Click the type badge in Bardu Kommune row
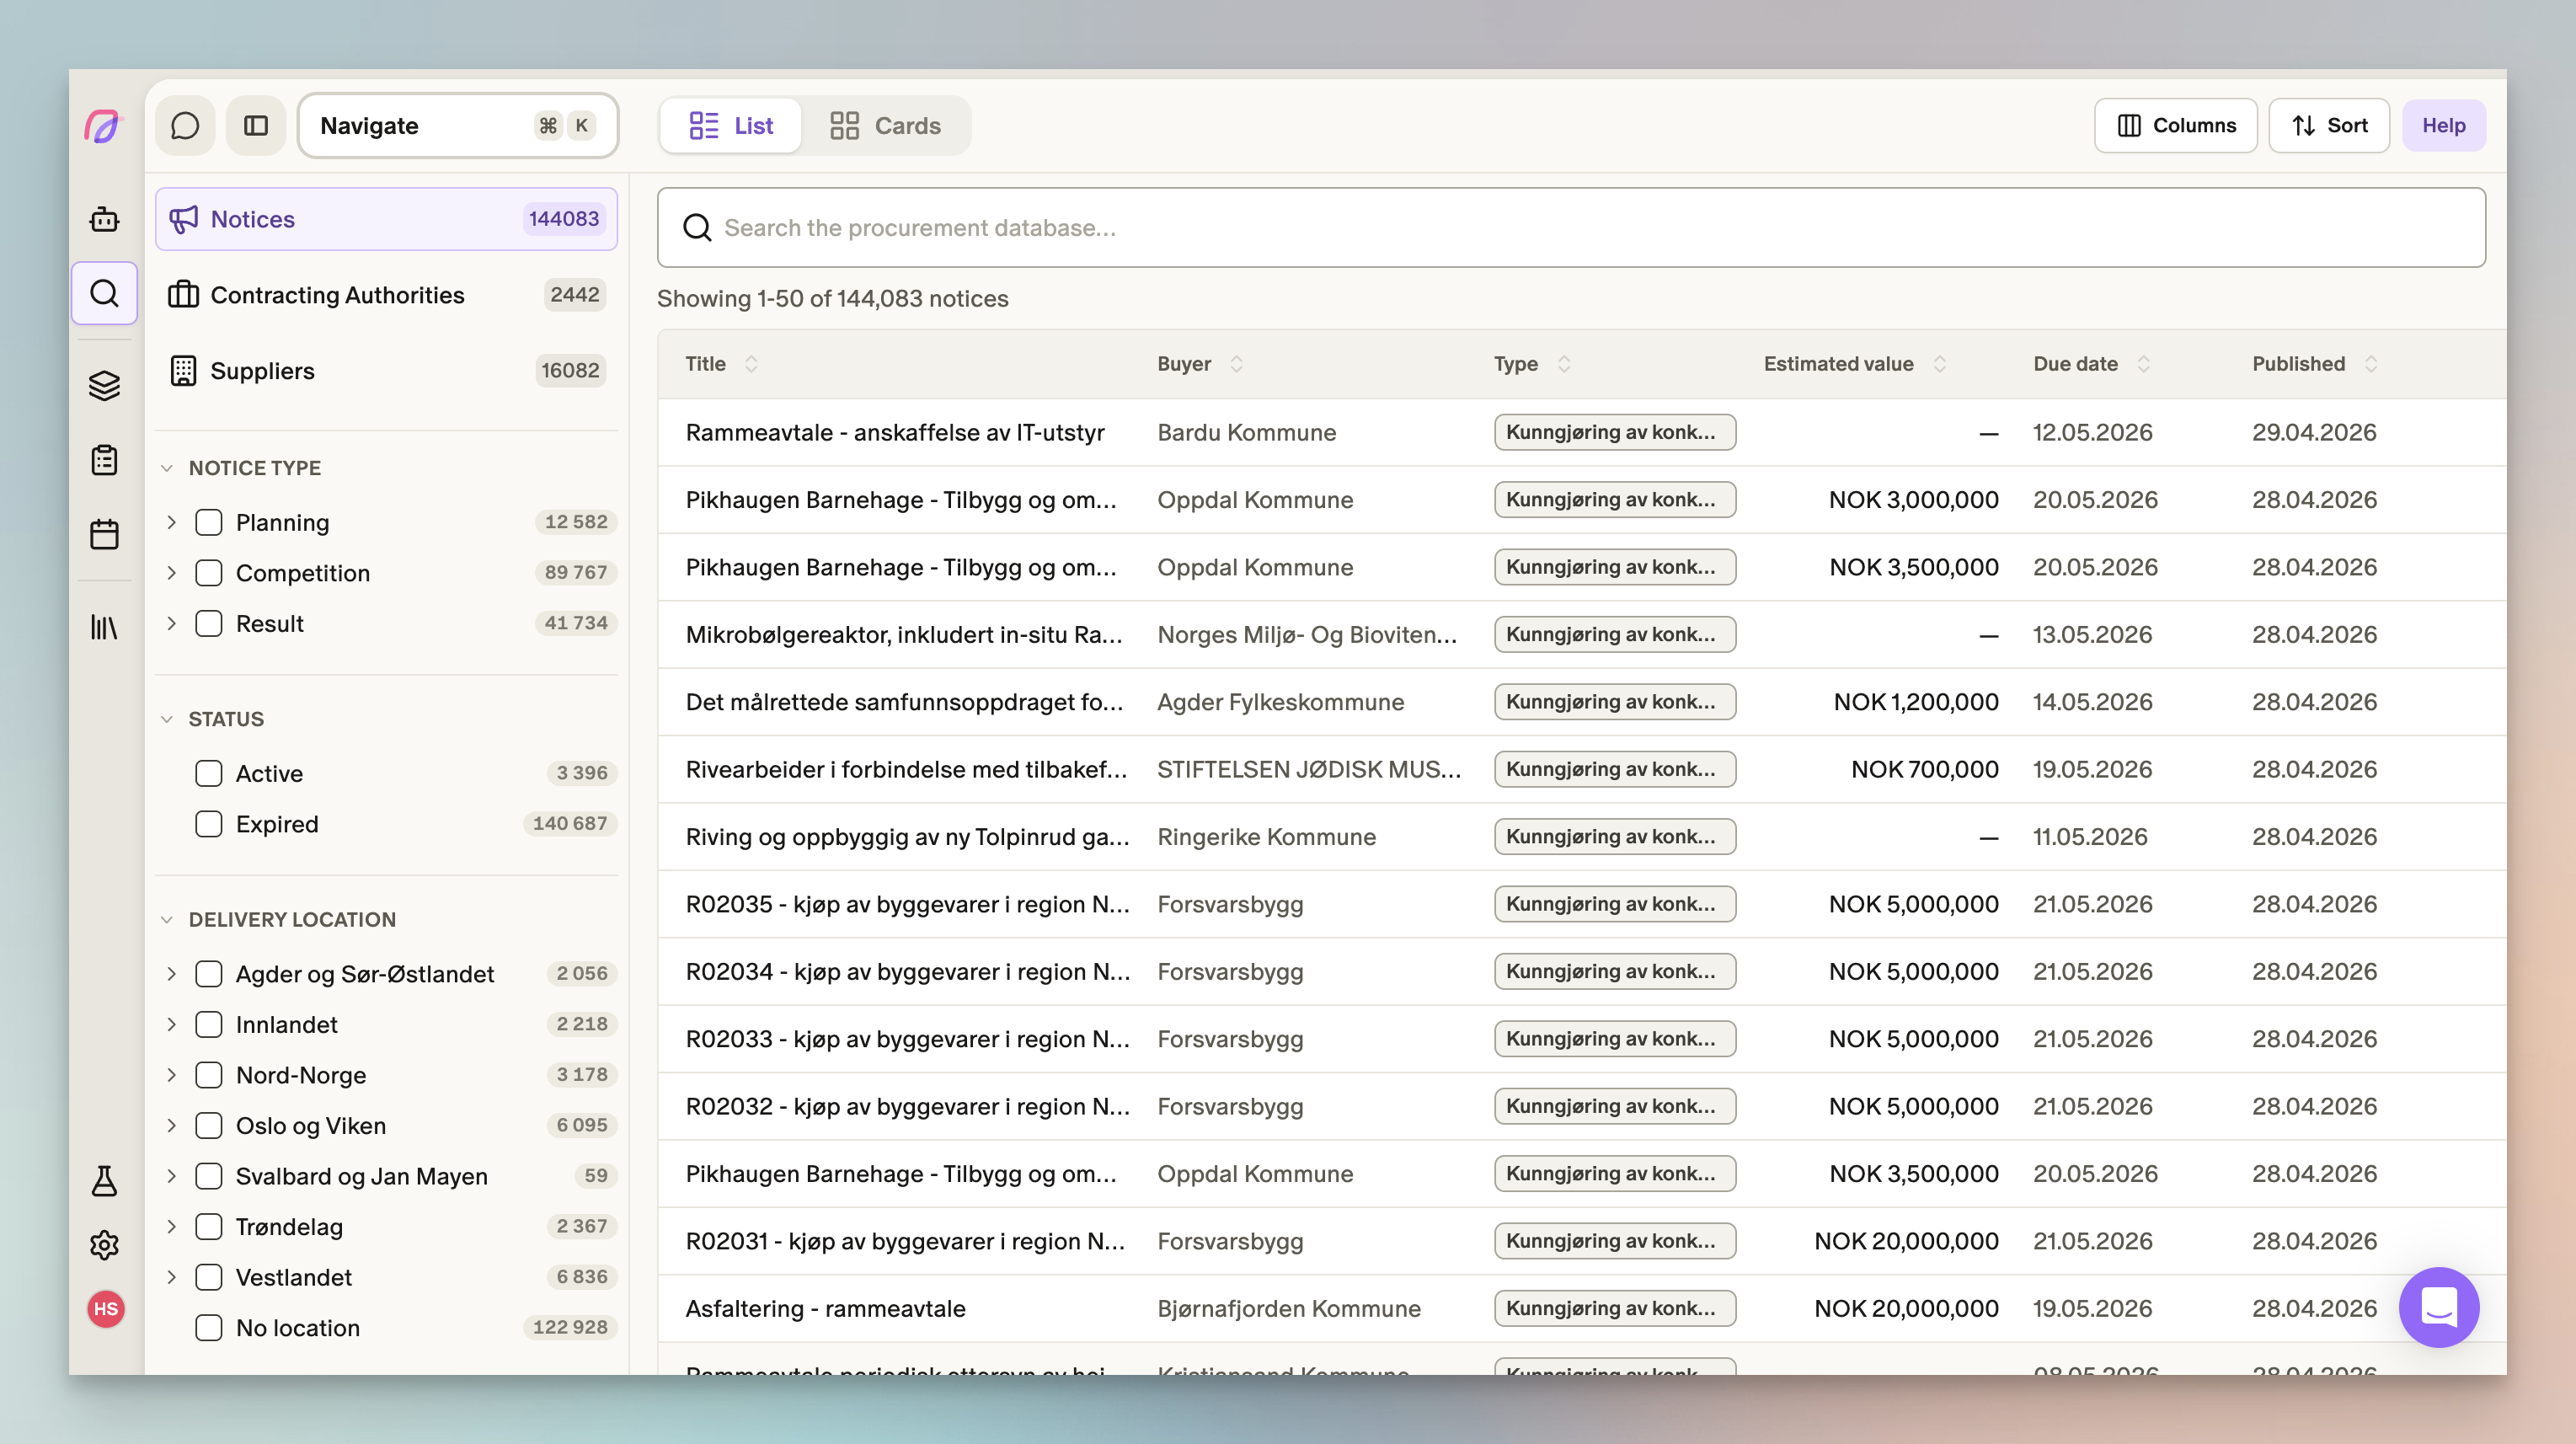The height and width of the screenshot is (1444, 2576). coord(1614,433)
